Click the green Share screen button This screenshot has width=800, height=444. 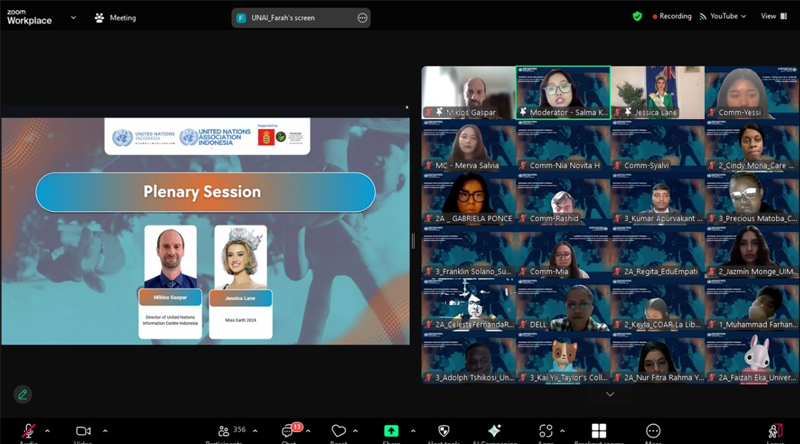pyautogui.click(x=391, y=431)
